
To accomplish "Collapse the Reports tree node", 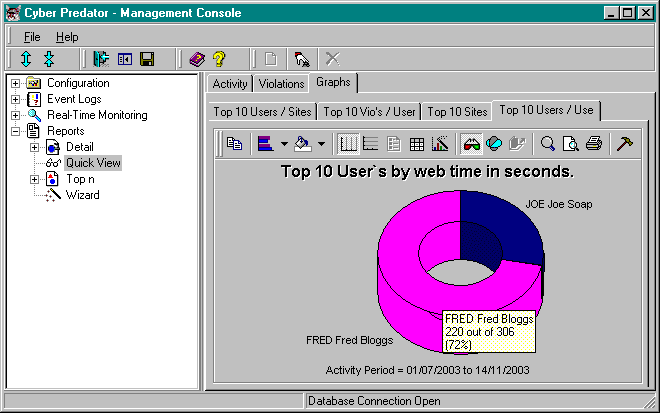I will [x=16, y=131].
